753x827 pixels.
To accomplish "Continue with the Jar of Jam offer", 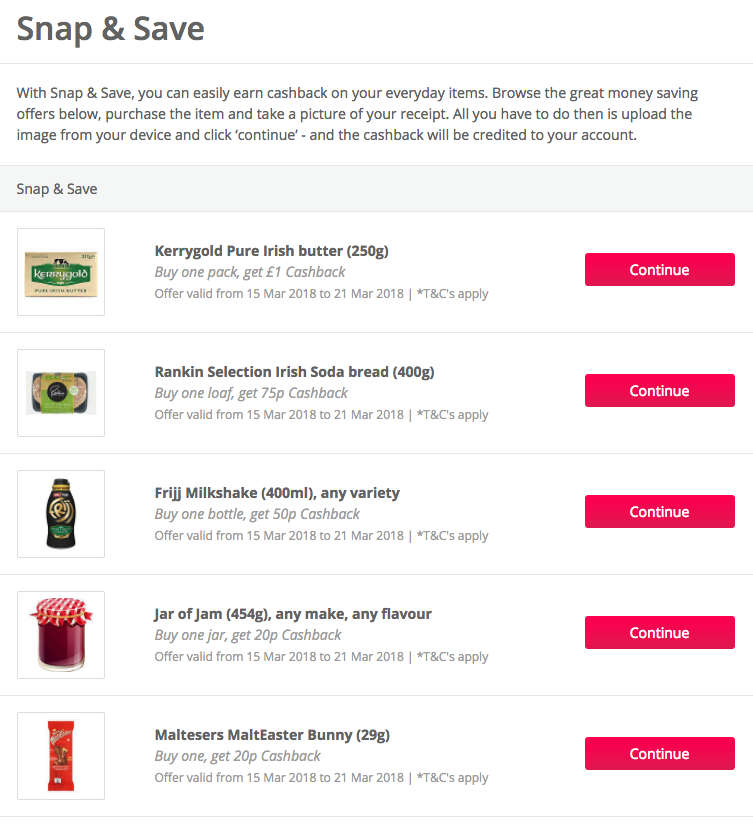I will pyautogui.click(x=660, y=632).
